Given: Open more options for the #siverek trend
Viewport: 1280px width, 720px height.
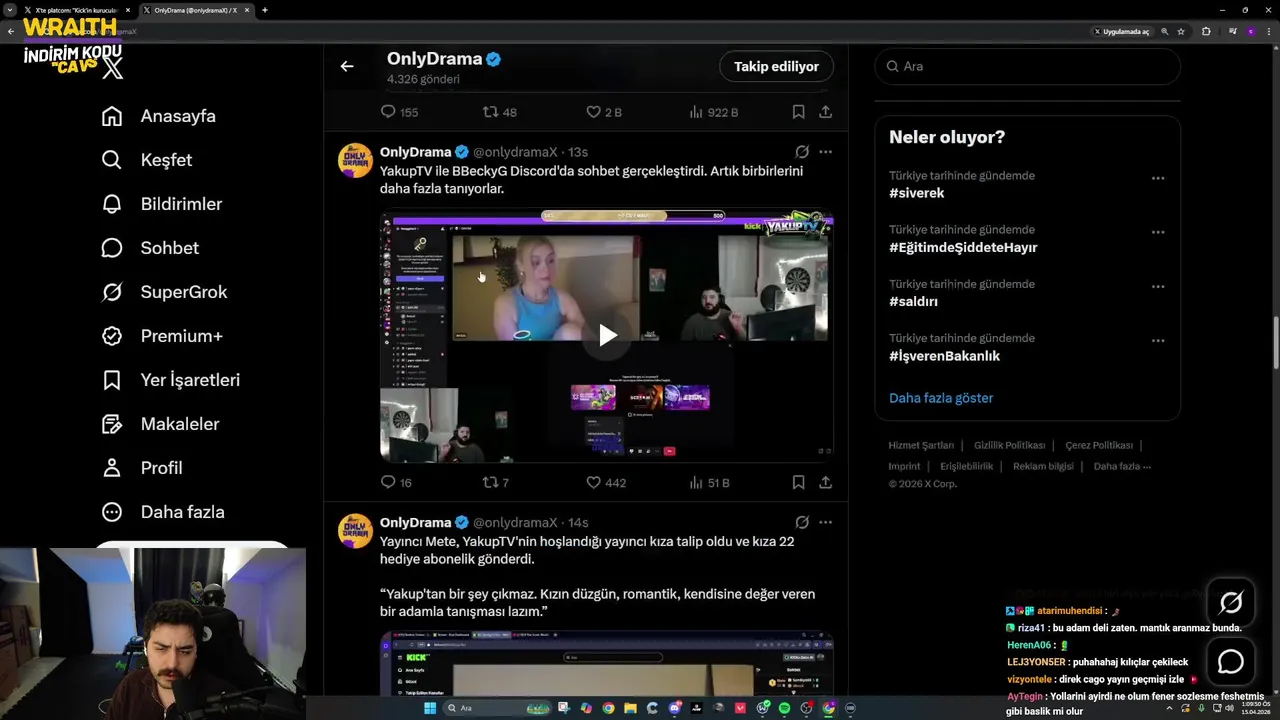Looking at the screenshot, I should (x=1157, y=178).
